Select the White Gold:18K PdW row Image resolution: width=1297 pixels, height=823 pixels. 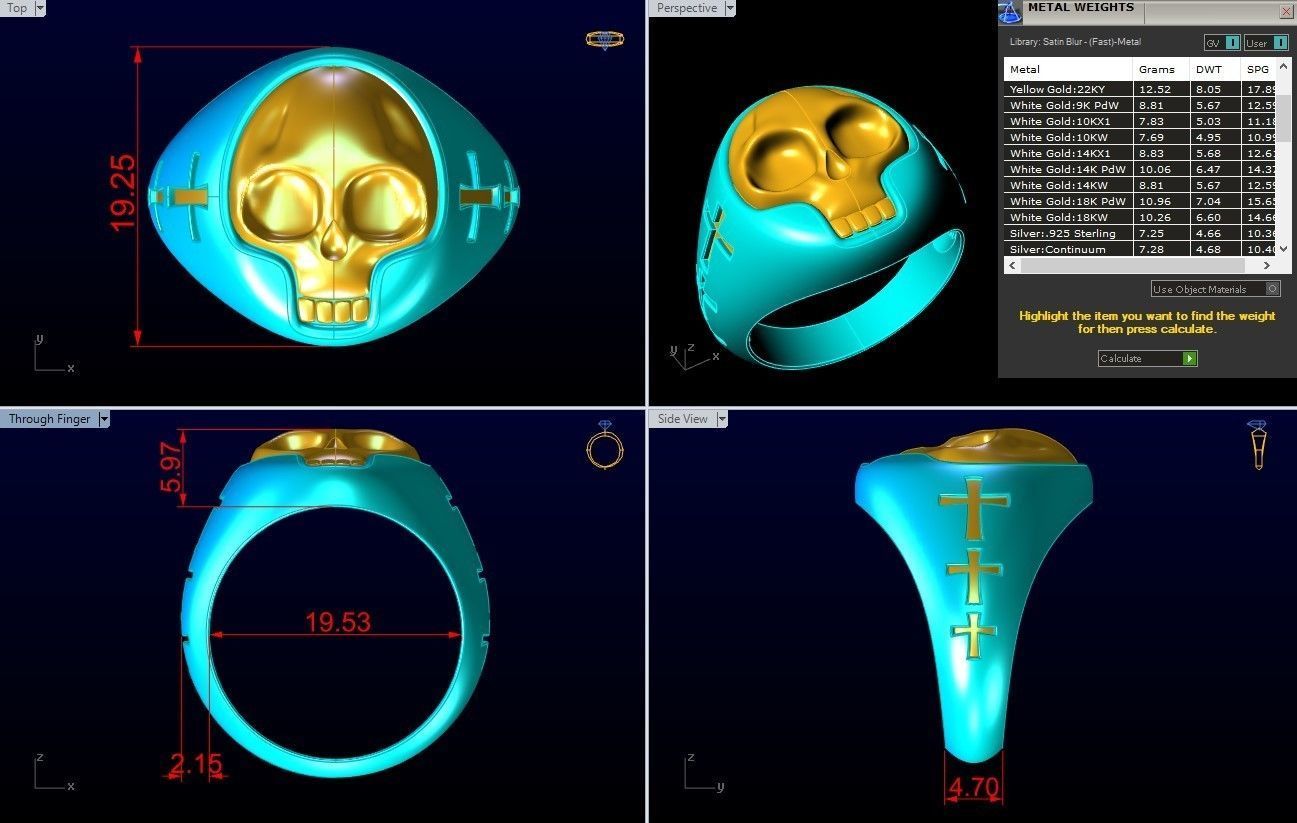coord(1141,201)
